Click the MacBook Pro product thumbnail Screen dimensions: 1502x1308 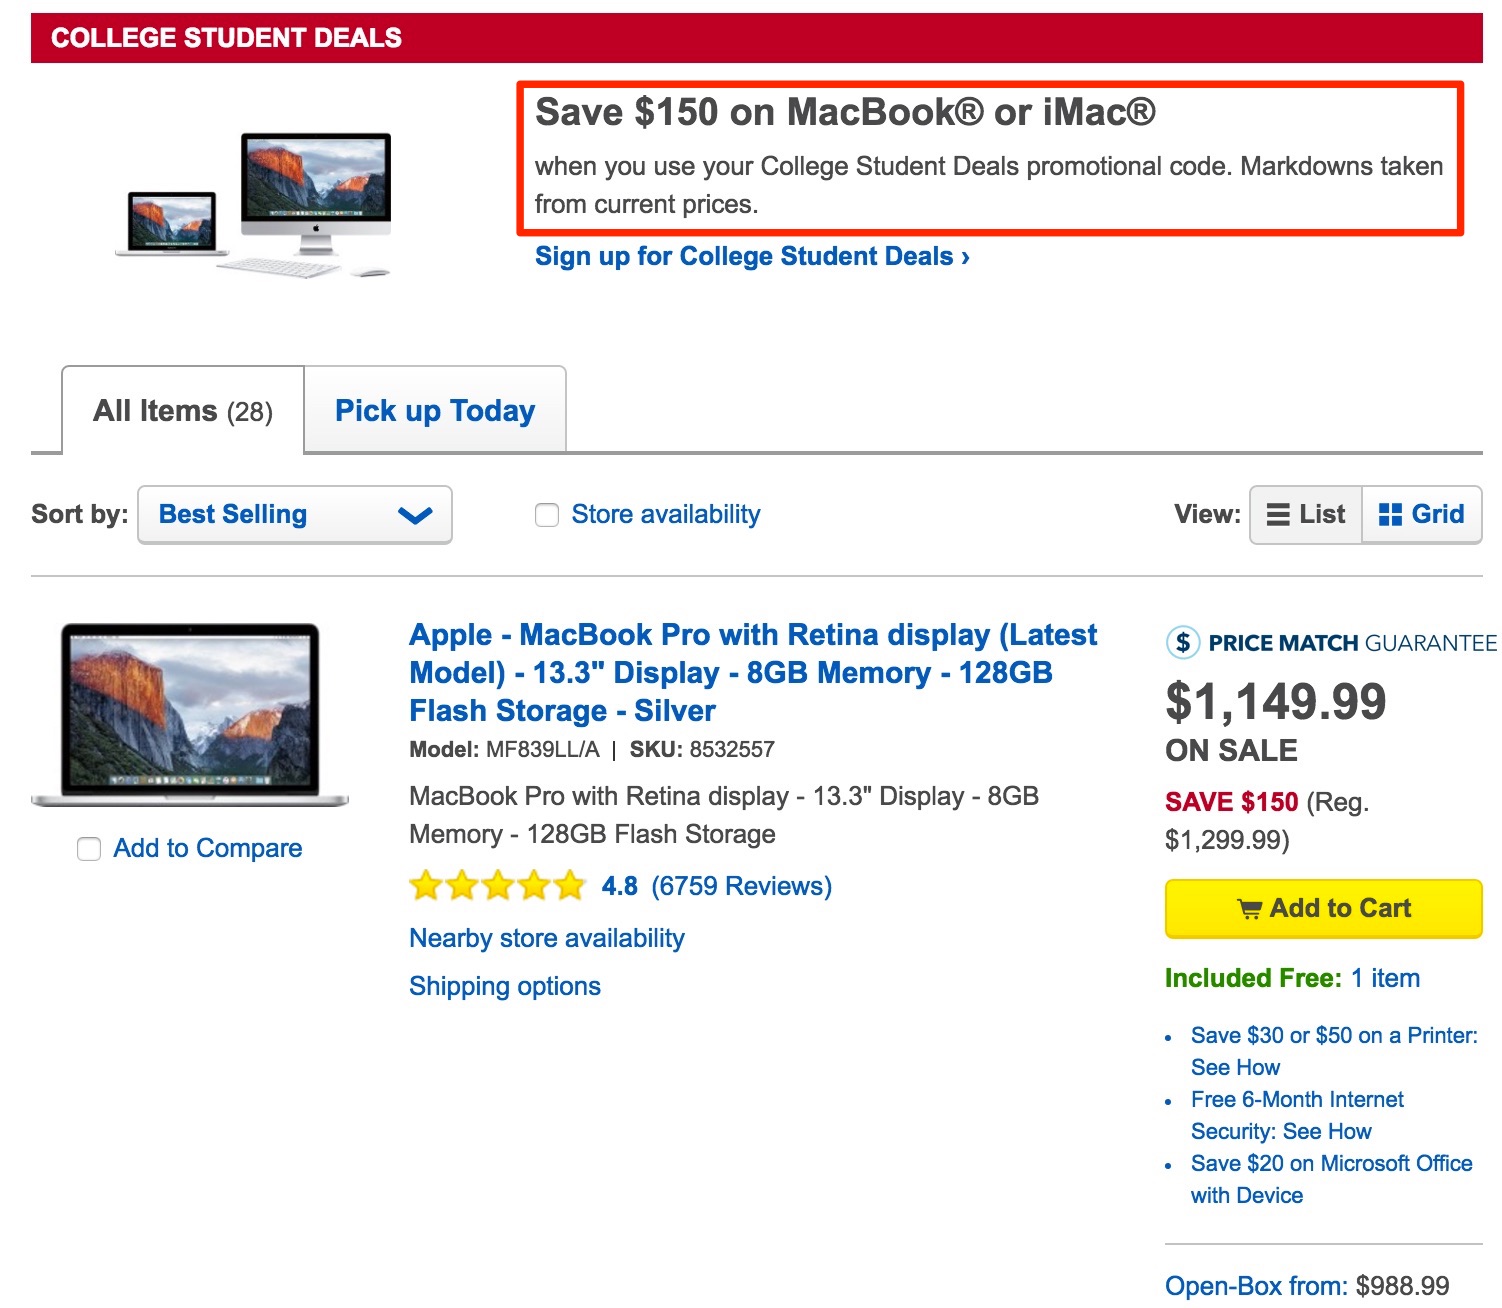click(x=190, y=714)
